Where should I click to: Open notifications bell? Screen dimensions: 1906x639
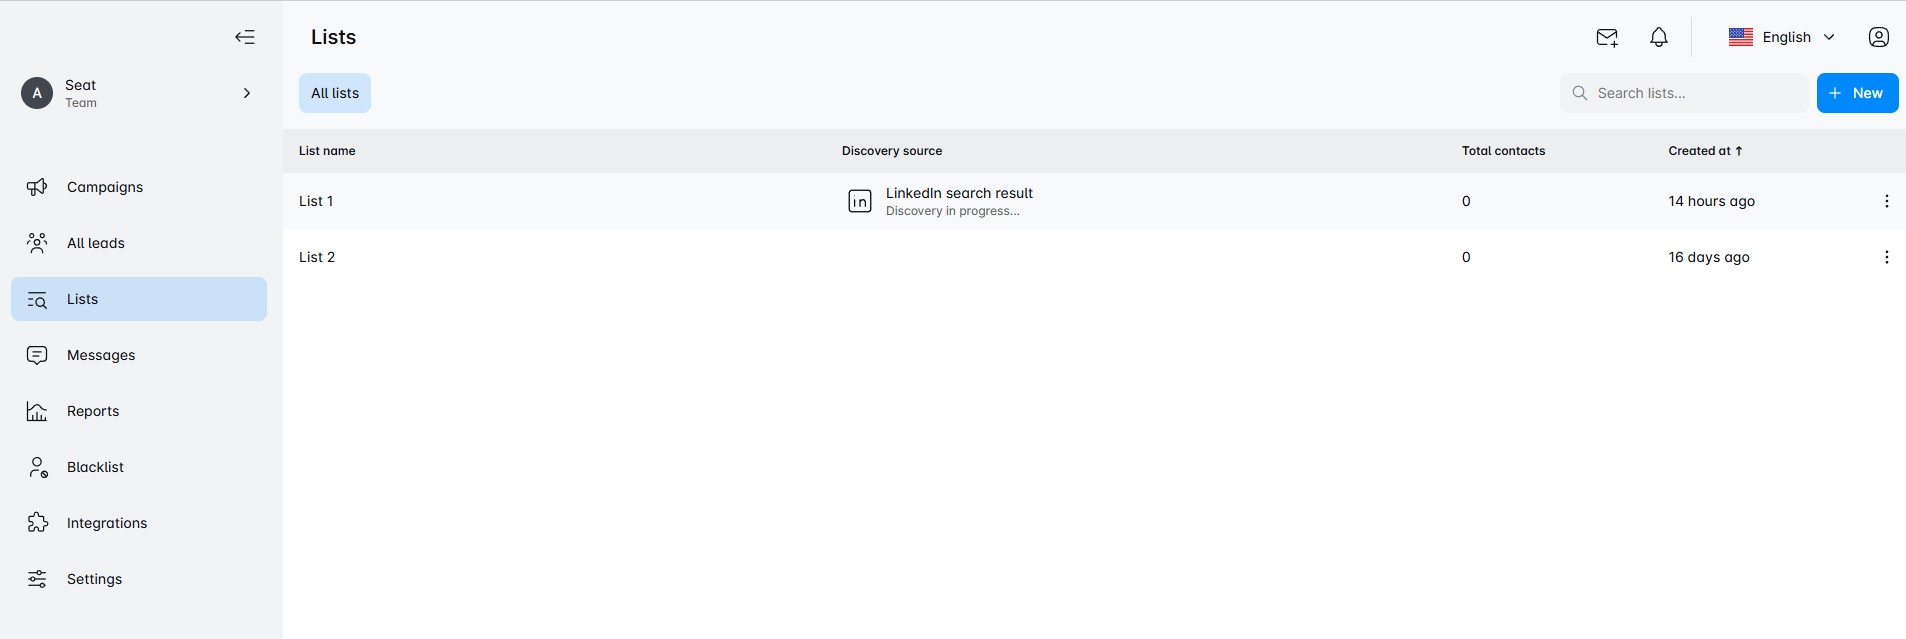click(1659, 37)
